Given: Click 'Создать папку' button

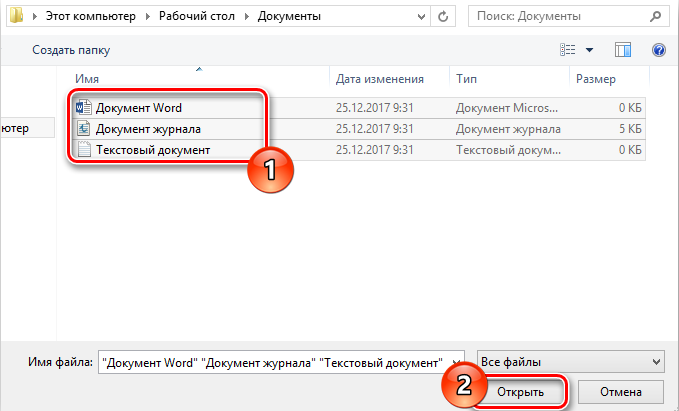Looking at the screenshot, I should click(x=71, y=50).
